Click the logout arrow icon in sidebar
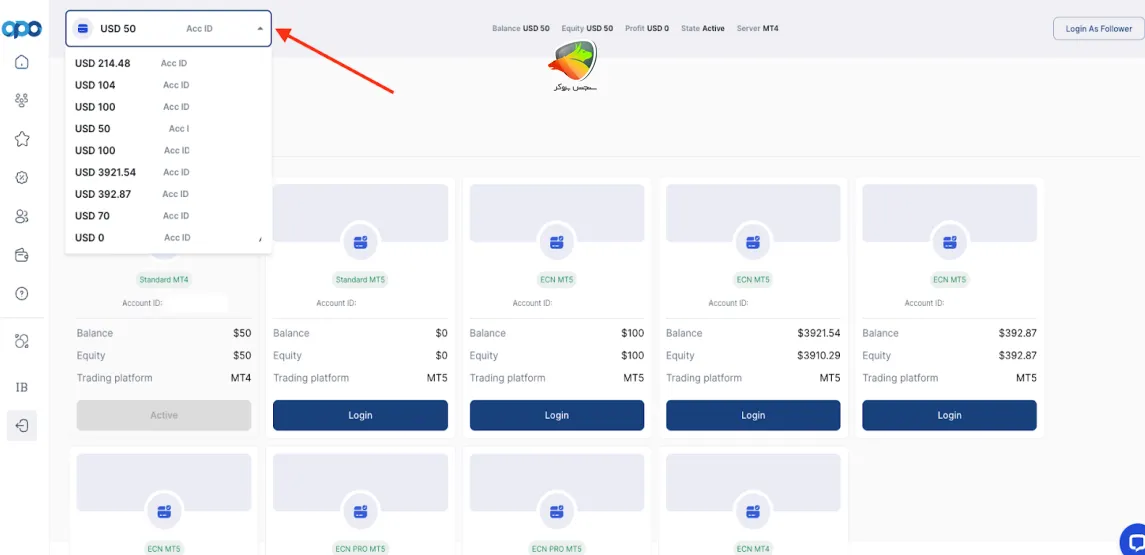This screenshot has height=555, width=1145. [22, 425]
